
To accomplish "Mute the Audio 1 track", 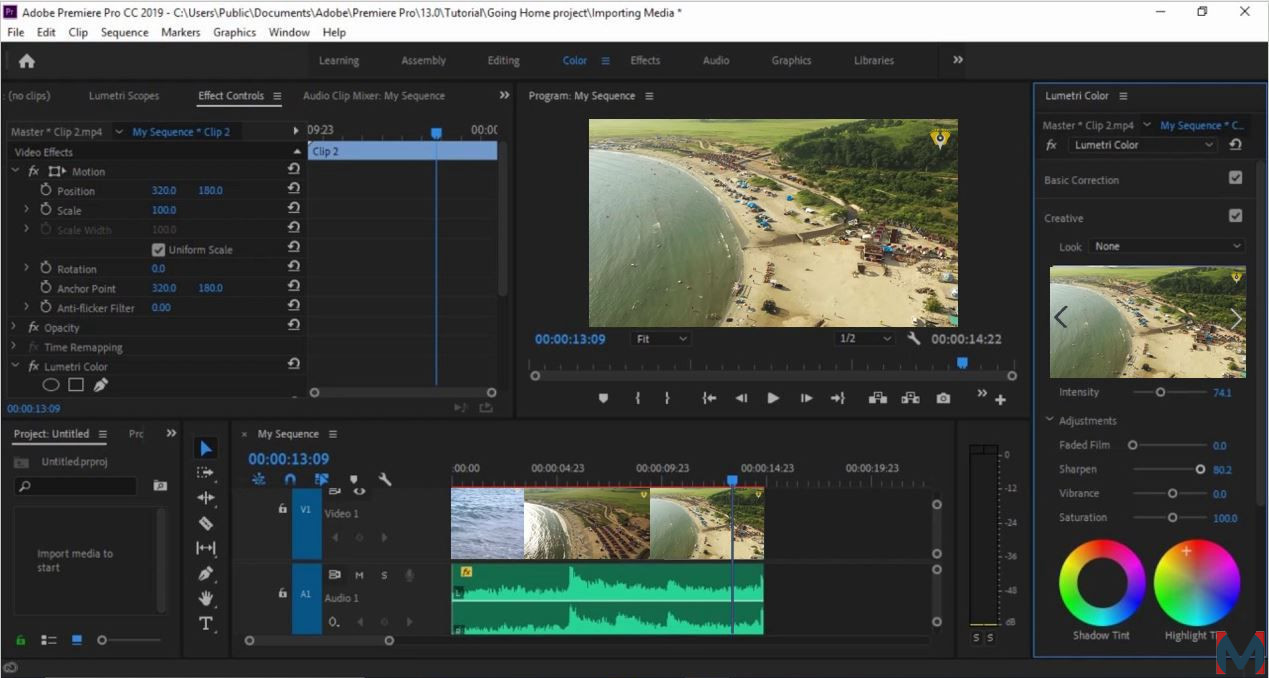I will 359,575.
